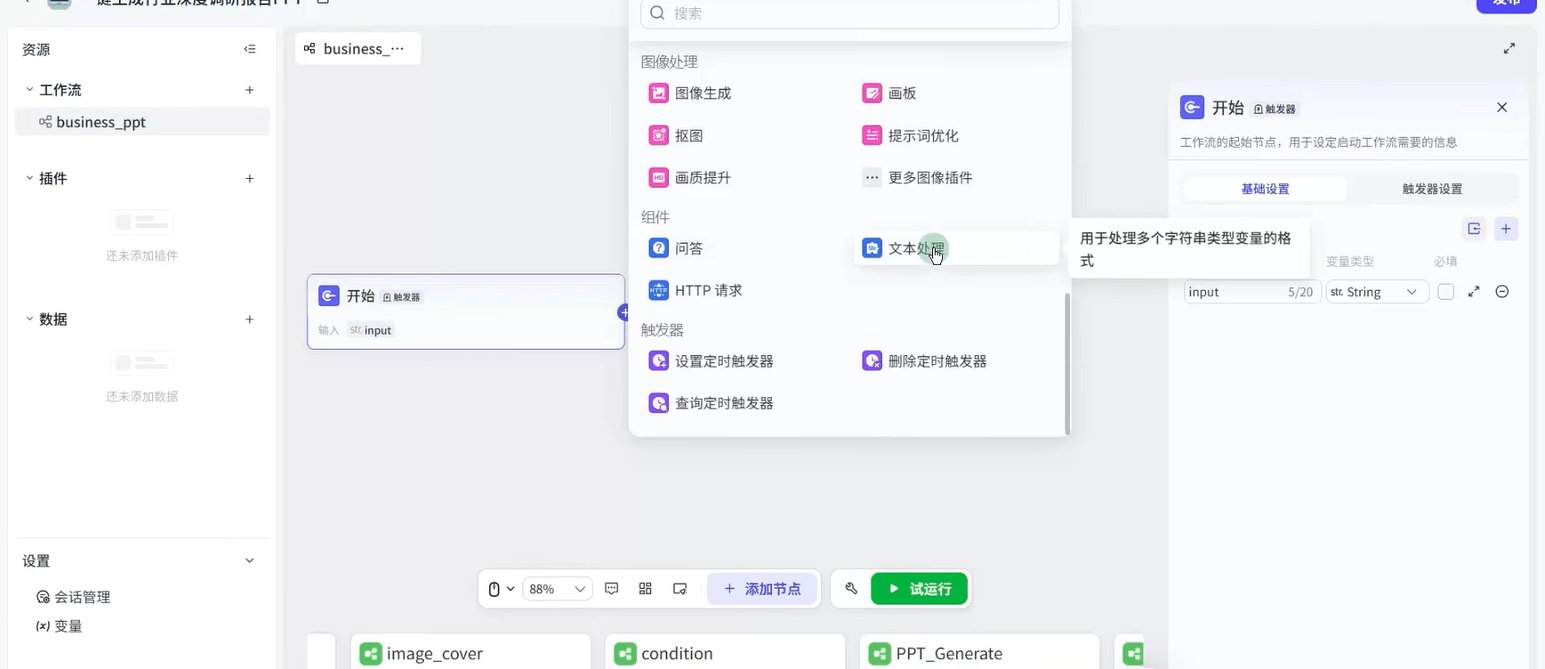This screenshot has height=669, width=1545.
Task: Switch to the 触发器设置 tab
Action: tap(1432, 189)
